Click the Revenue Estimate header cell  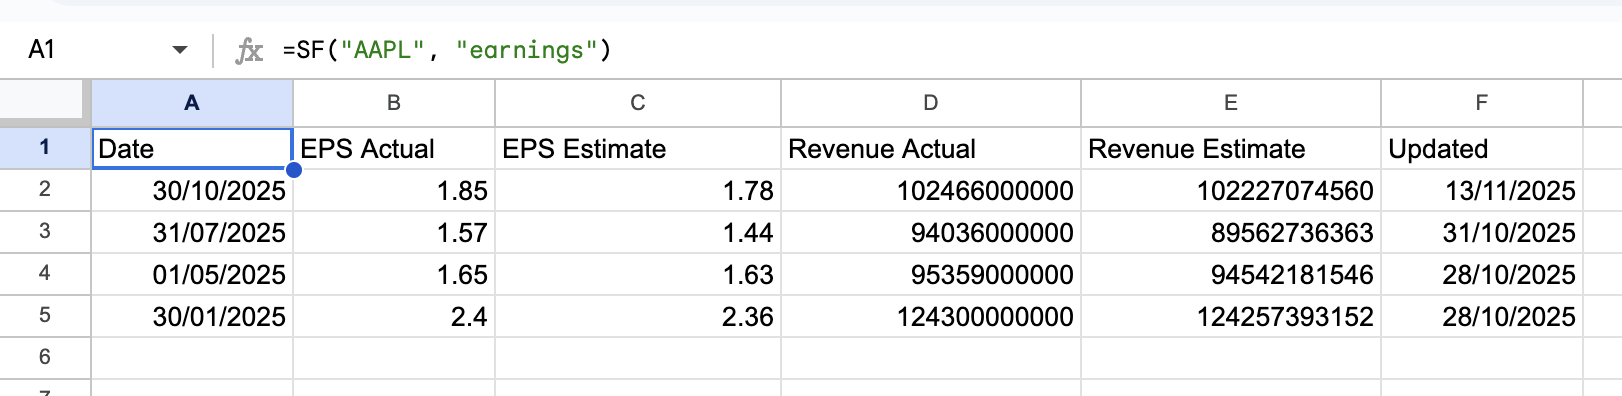(1231, 148)
